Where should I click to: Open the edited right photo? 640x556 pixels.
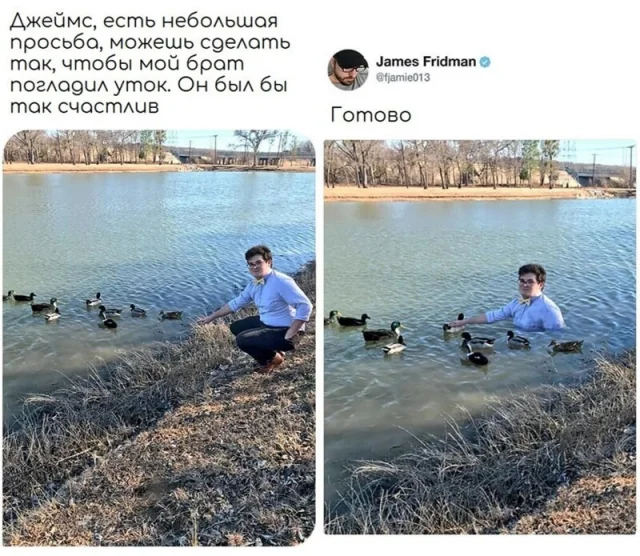click(480, 337)
